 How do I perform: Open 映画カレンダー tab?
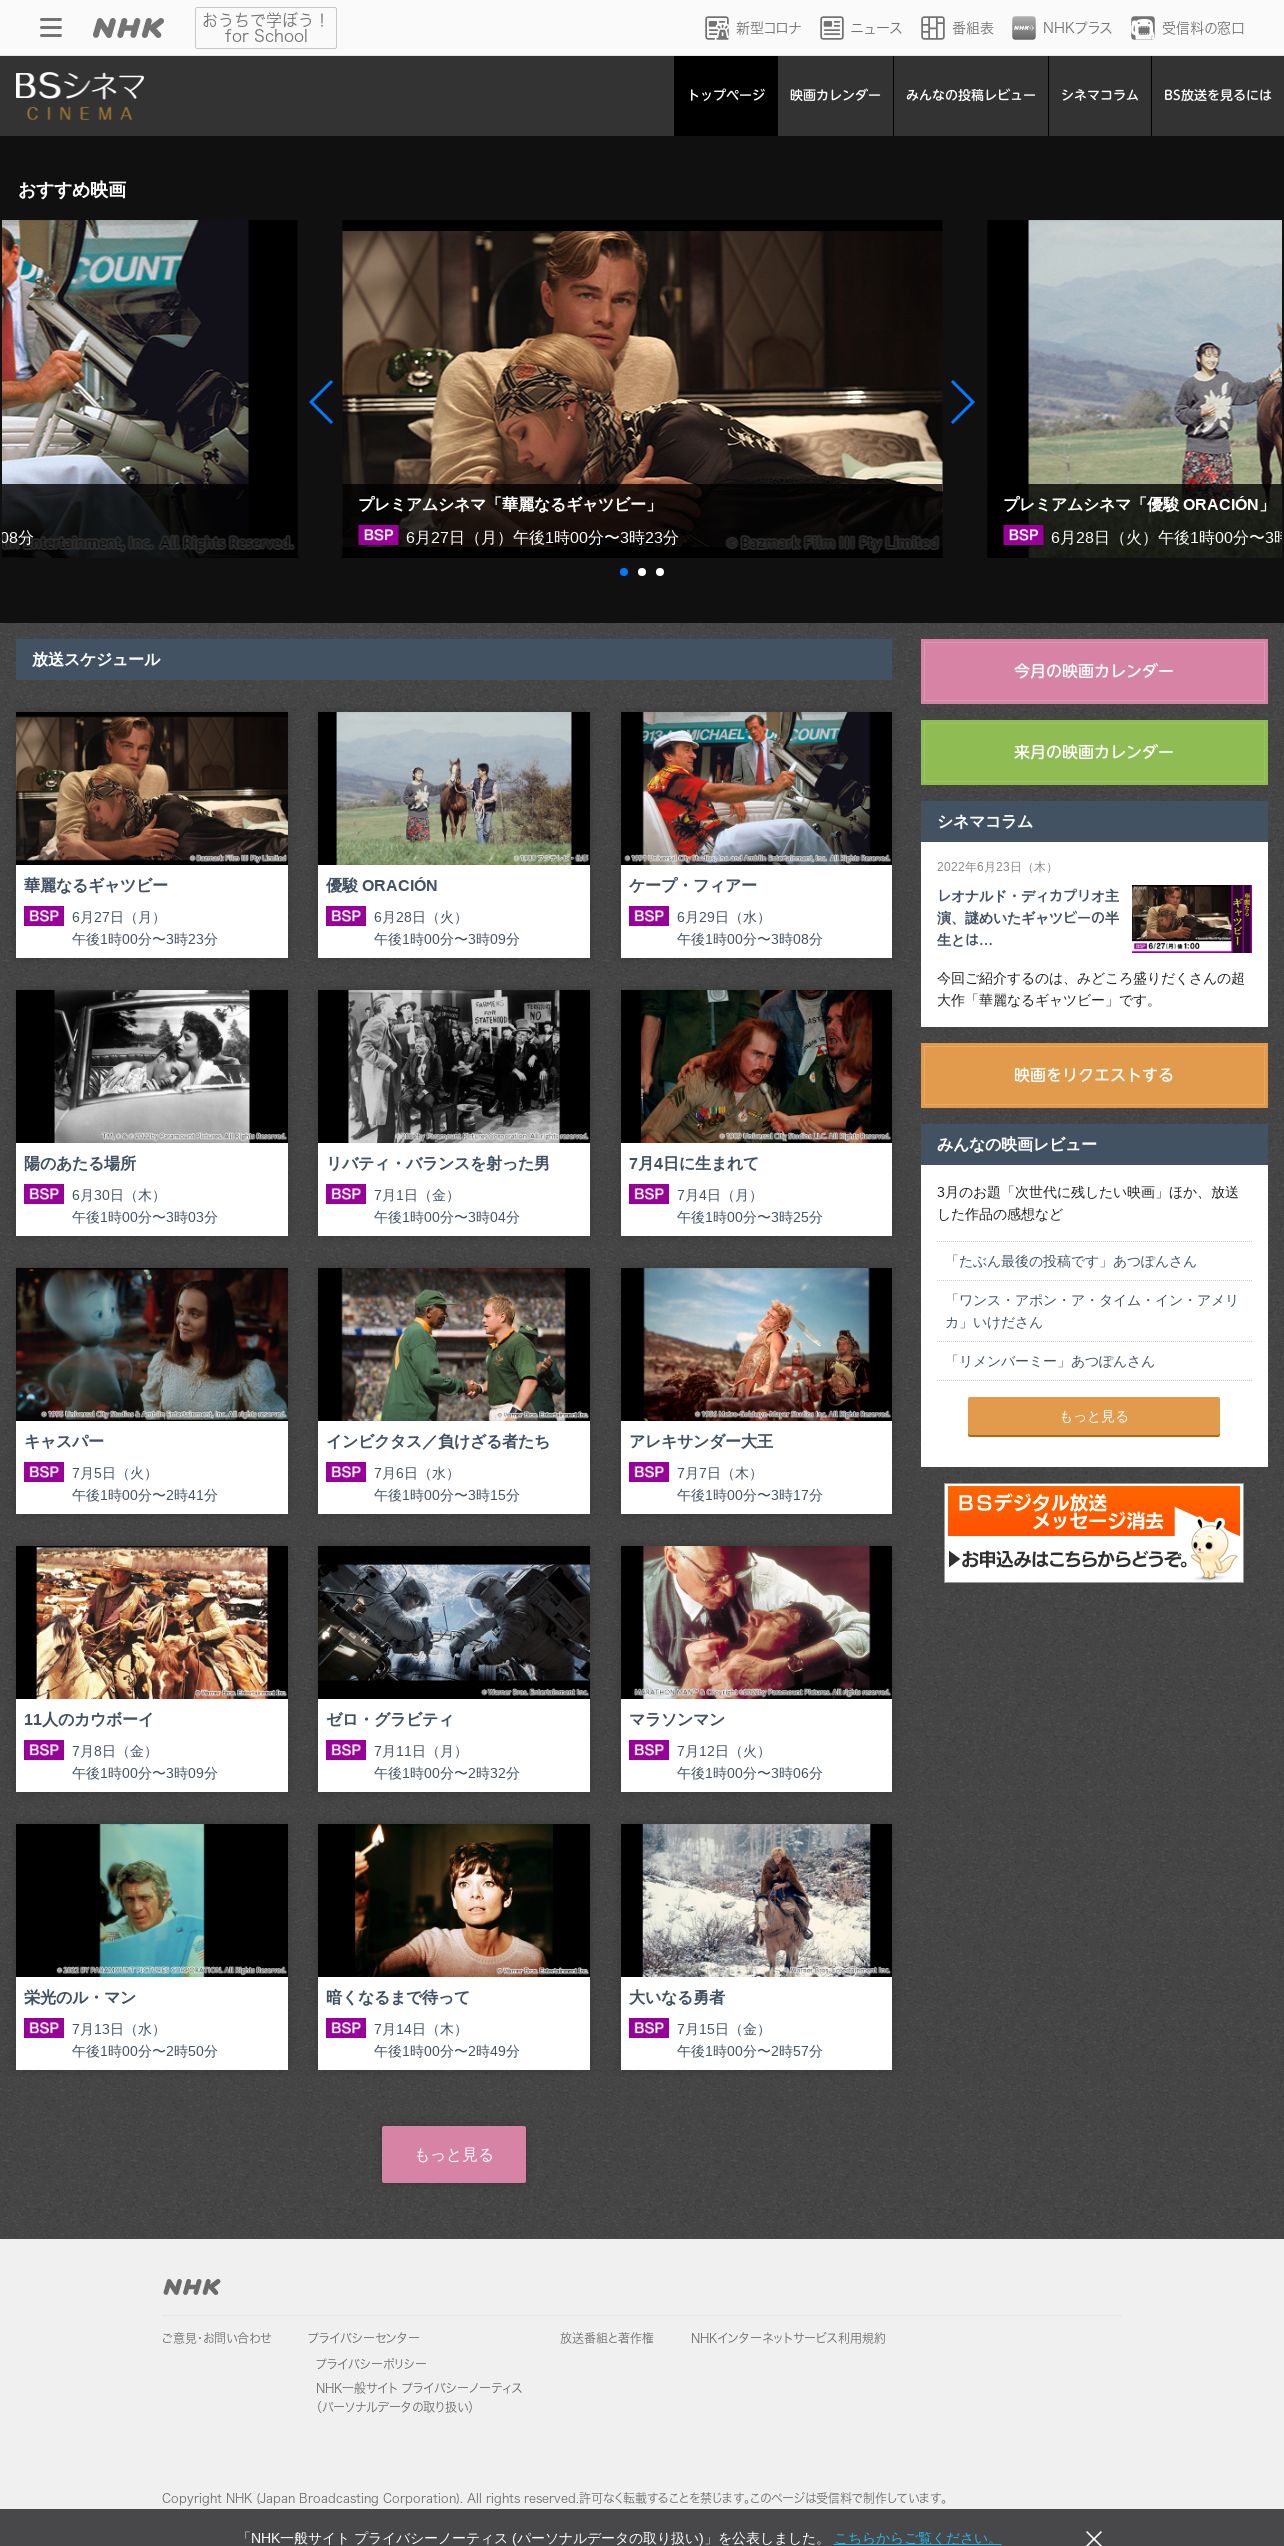click(835, 95)
